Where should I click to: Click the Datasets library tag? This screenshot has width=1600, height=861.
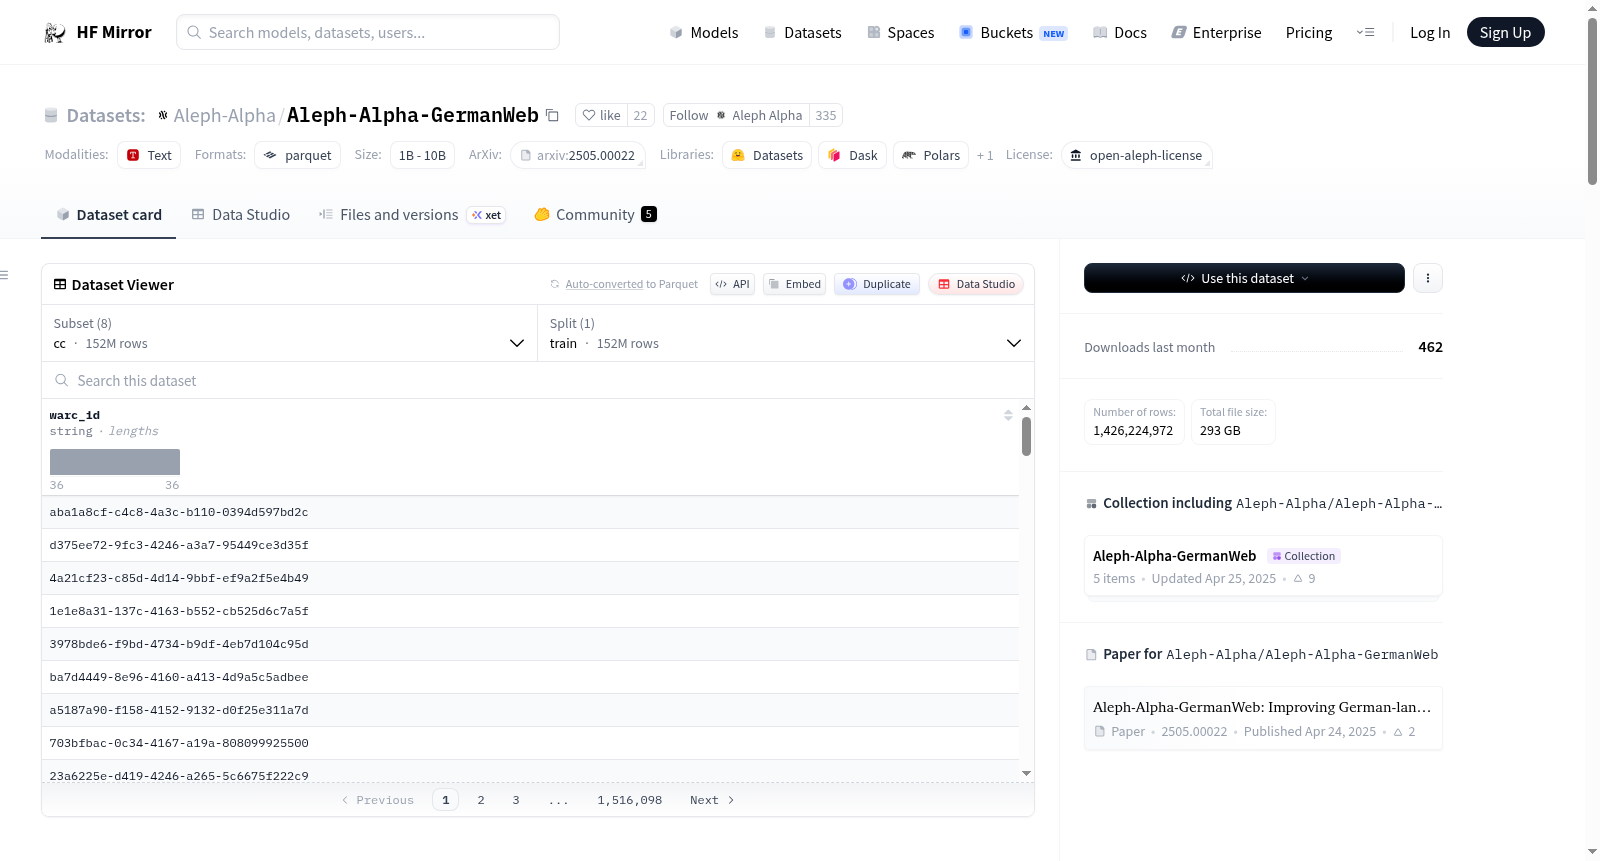point(767,155)
